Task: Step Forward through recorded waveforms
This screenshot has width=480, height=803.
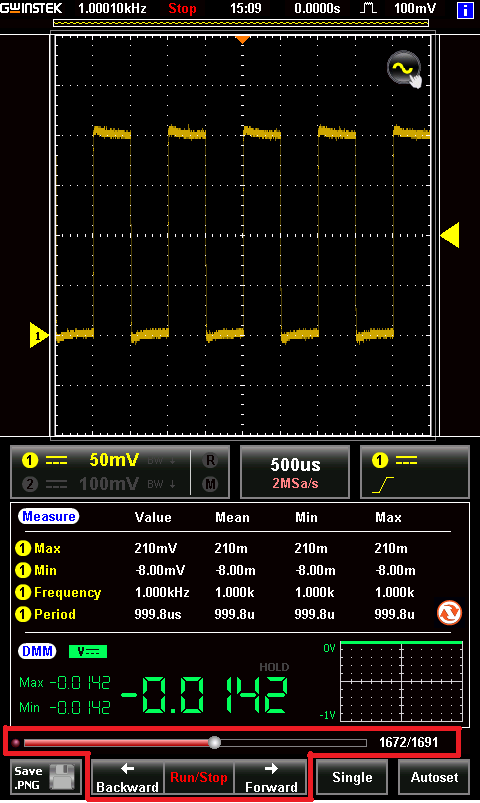Action: 271,777
